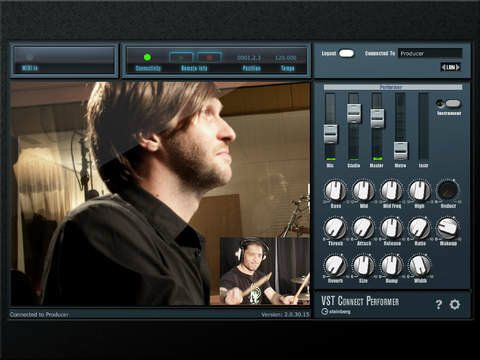
Task: Click the Connected To Producer field
Action: coord(430,53)
